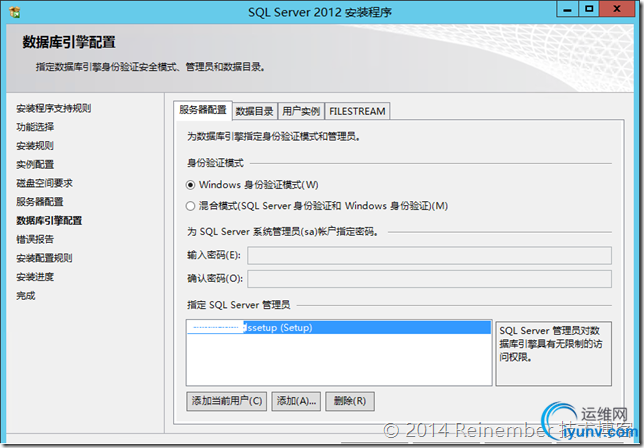Image resolution: width=644 pixels, height=448 pixels.
Task: Maximize the SQL Server 2012 setup window
Action: [x=589, y=9]
